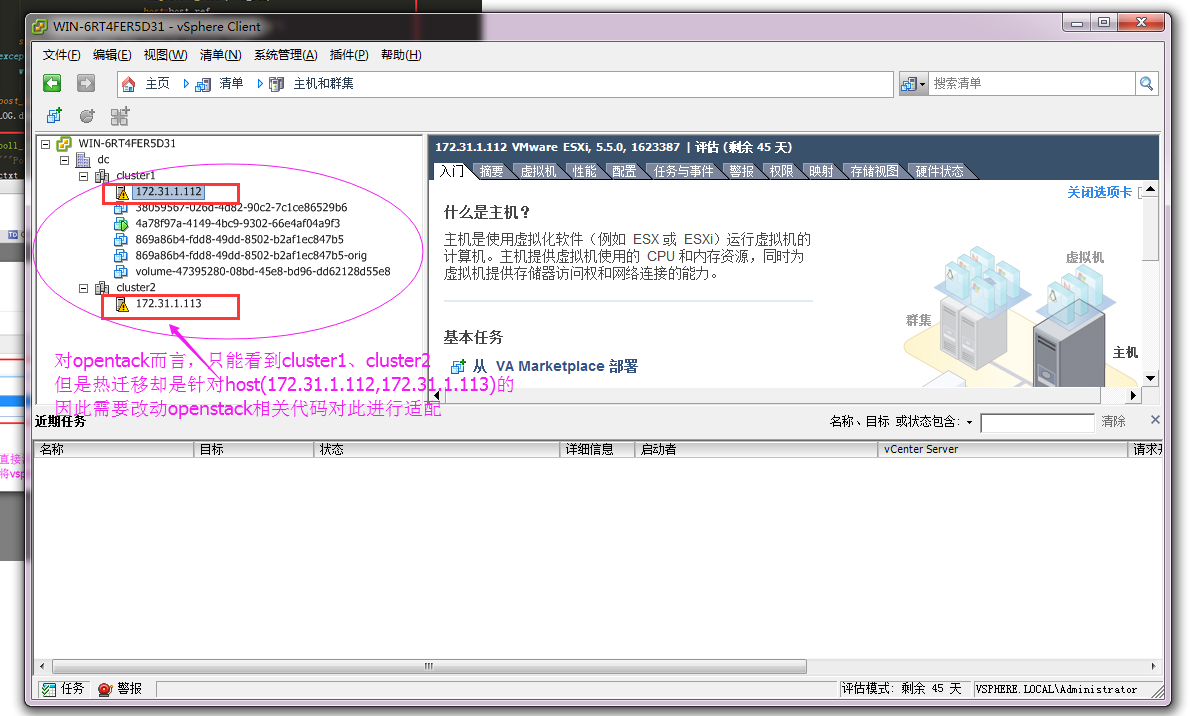
Task: Switch to the 警报 tab
Action: coord(741,171)
